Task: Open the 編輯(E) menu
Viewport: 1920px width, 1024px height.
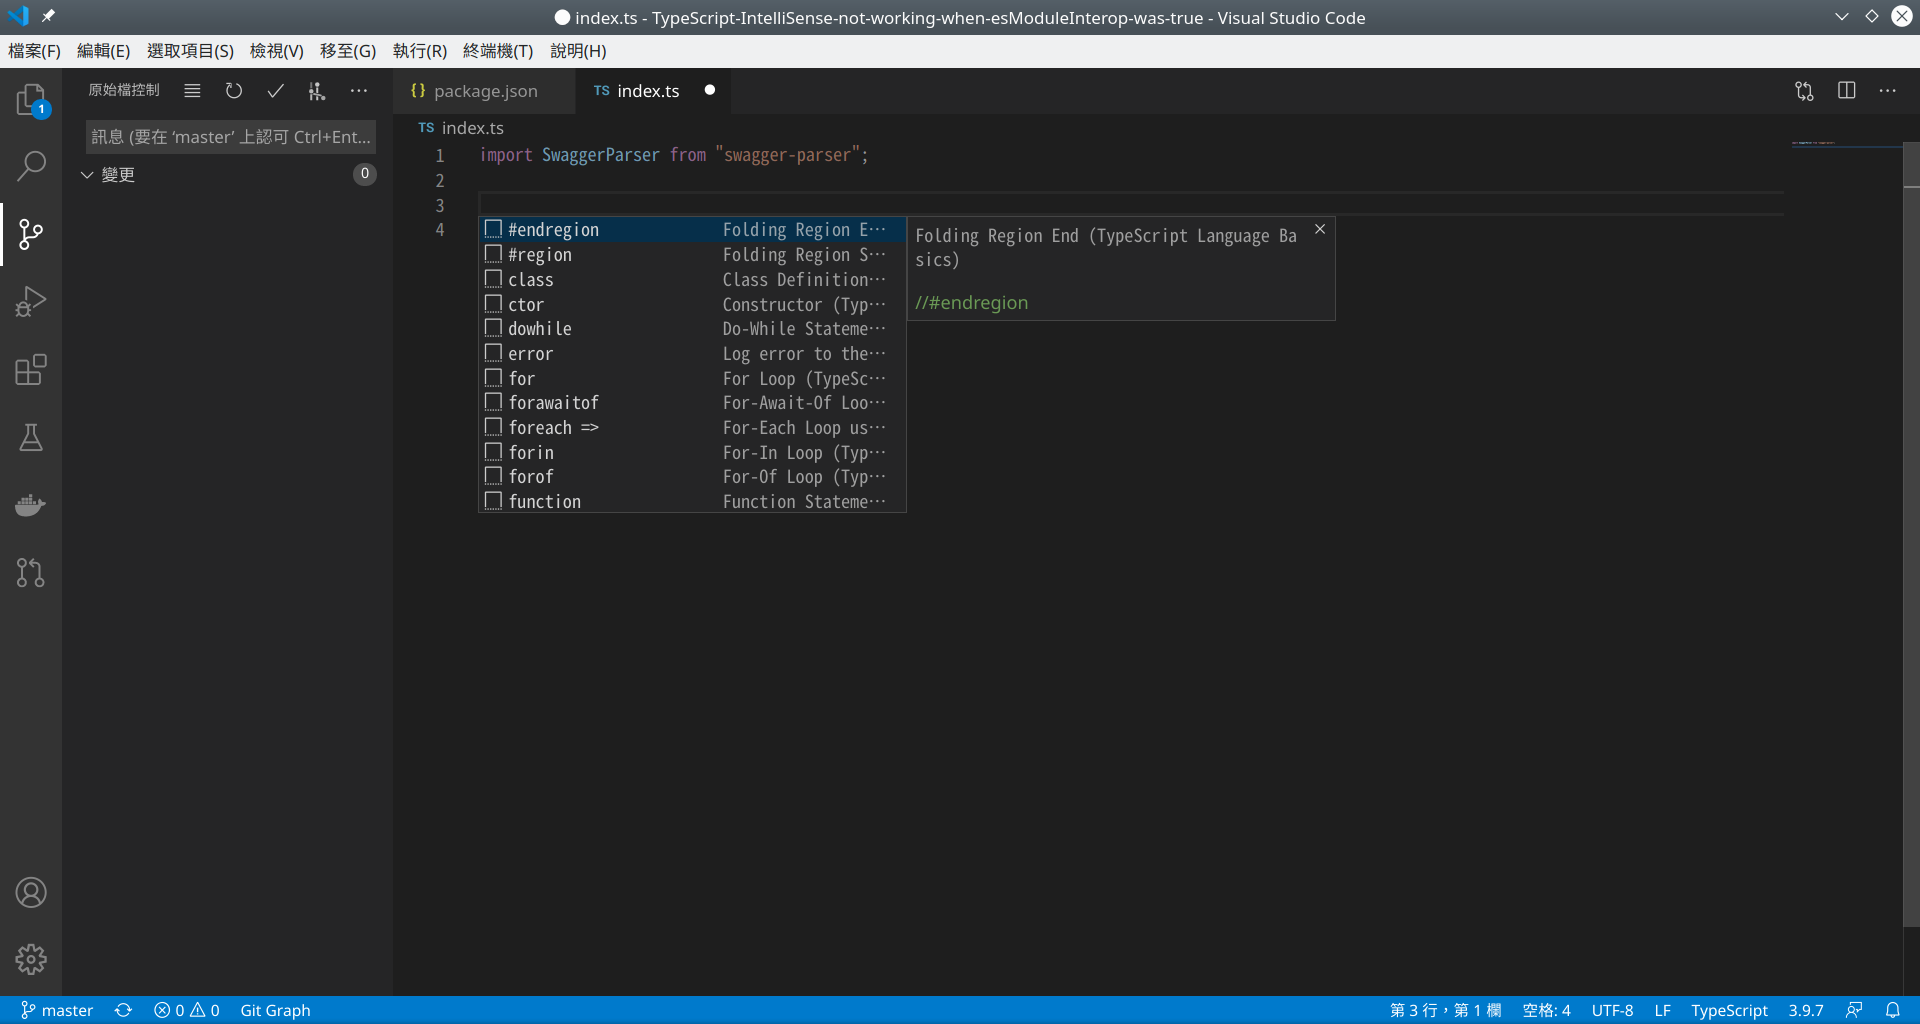Action: [x=104, y=51]
